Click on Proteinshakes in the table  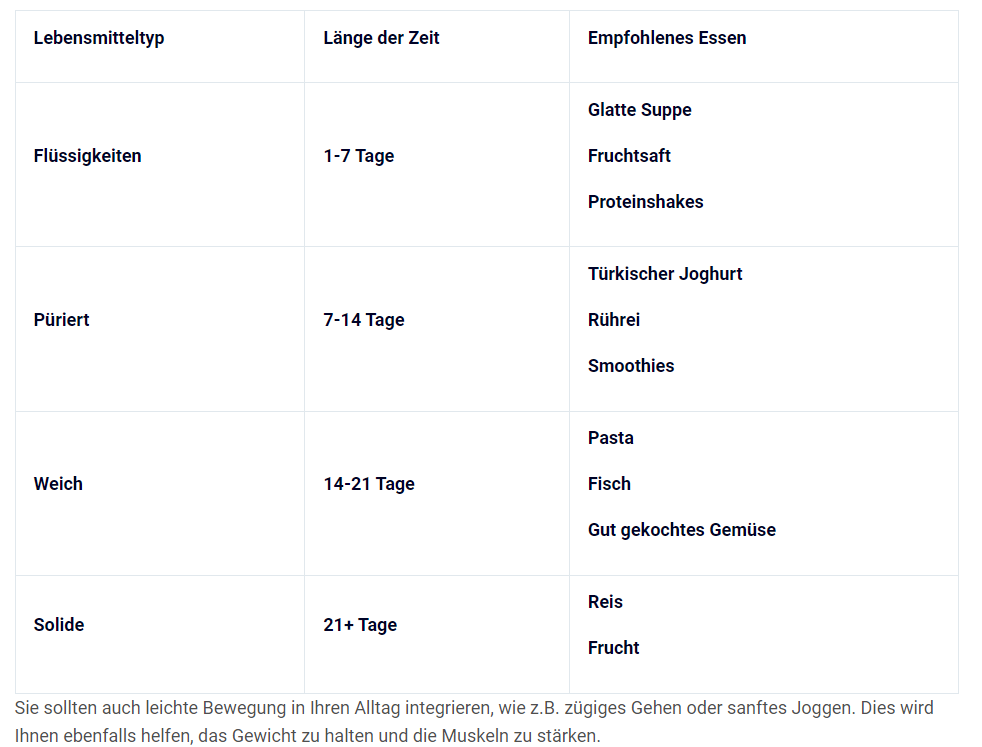pos(645,202)
